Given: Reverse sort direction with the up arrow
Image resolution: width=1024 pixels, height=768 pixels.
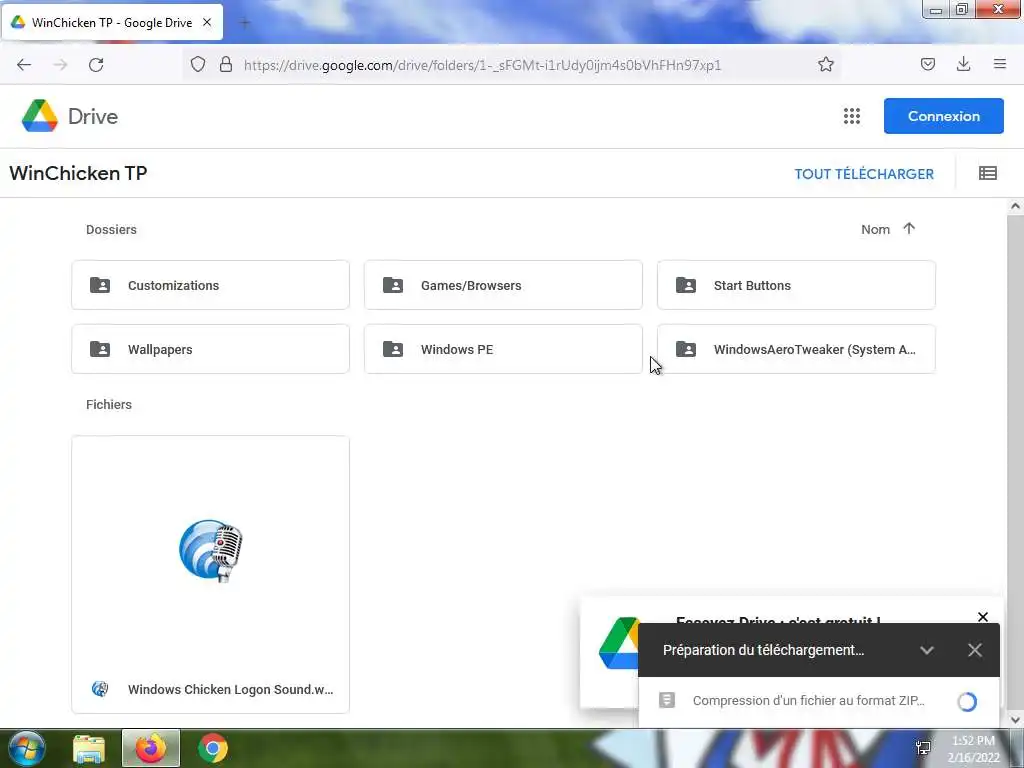Looking at the screenshot, I should [908, 229].
